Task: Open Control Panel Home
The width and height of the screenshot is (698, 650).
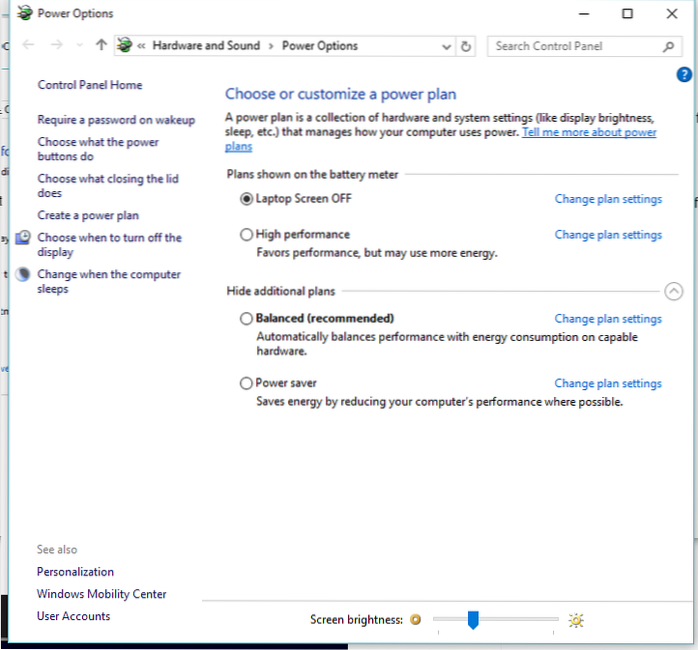Action: point(90,85)
